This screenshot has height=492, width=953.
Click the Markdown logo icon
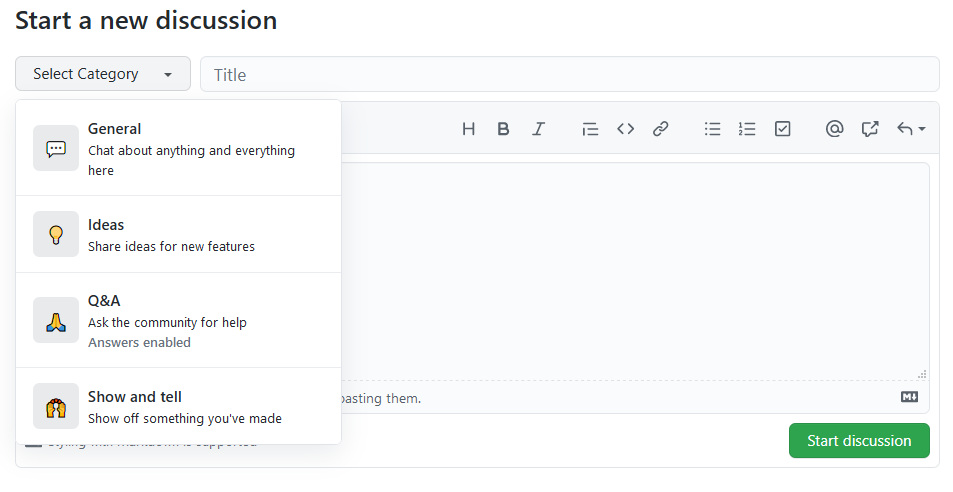coord(909,397)
